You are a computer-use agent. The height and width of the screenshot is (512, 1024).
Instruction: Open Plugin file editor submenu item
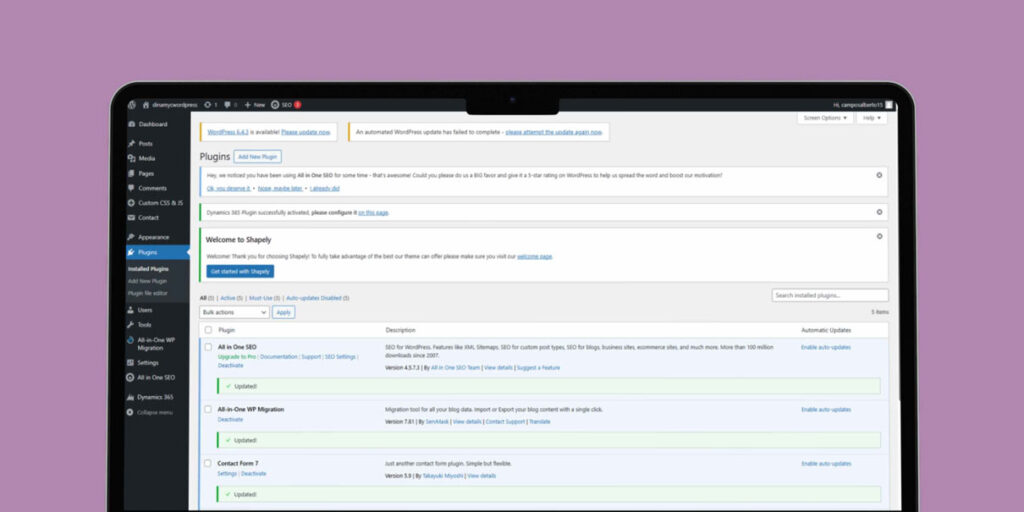point(148,293)
